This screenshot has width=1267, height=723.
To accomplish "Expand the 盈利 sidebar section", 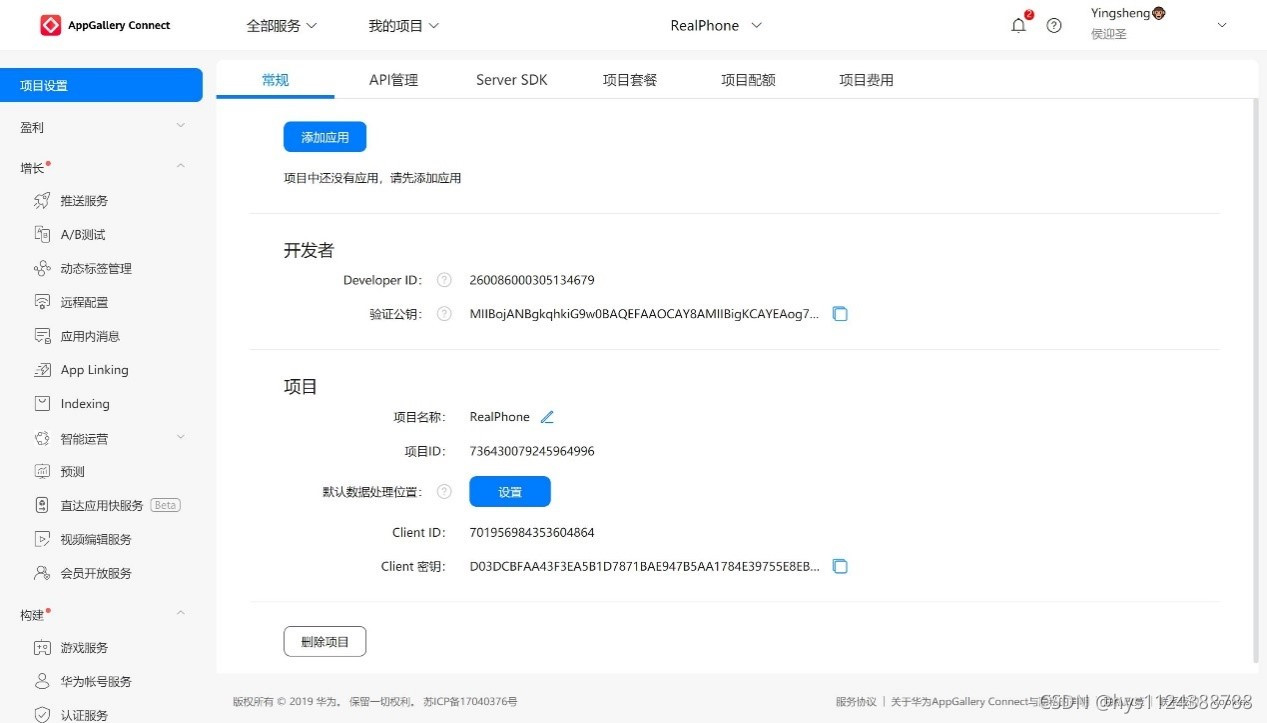I will [181, 126].
